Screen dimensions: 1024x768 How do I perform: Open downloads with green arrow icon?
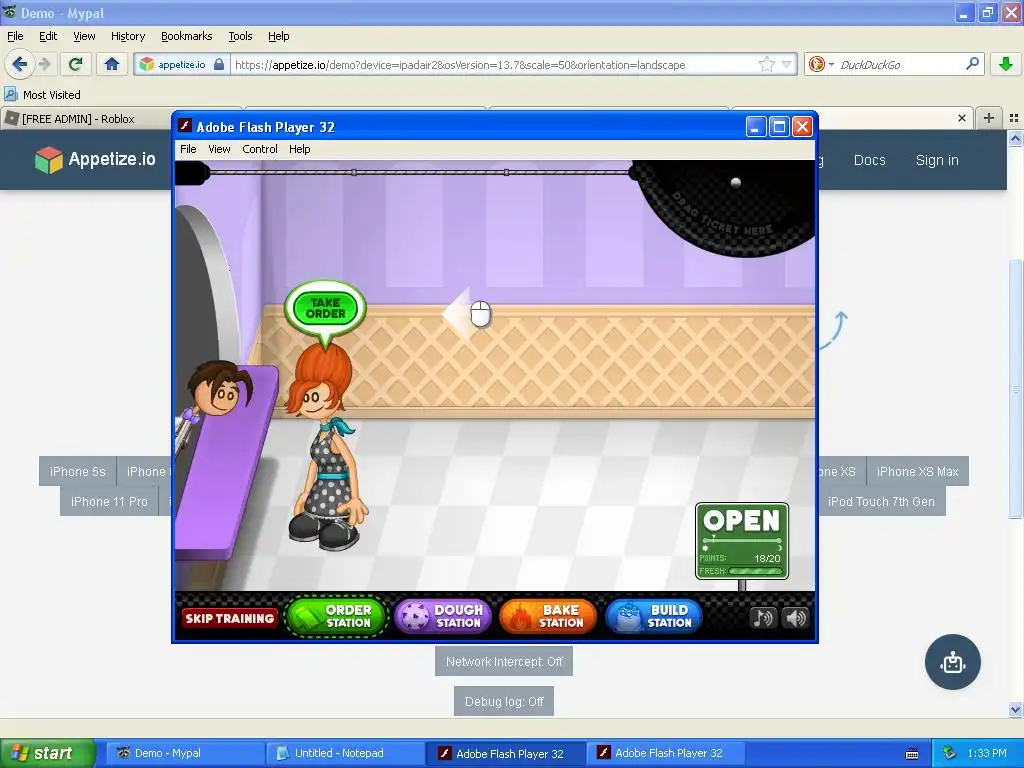point(1006,64)
